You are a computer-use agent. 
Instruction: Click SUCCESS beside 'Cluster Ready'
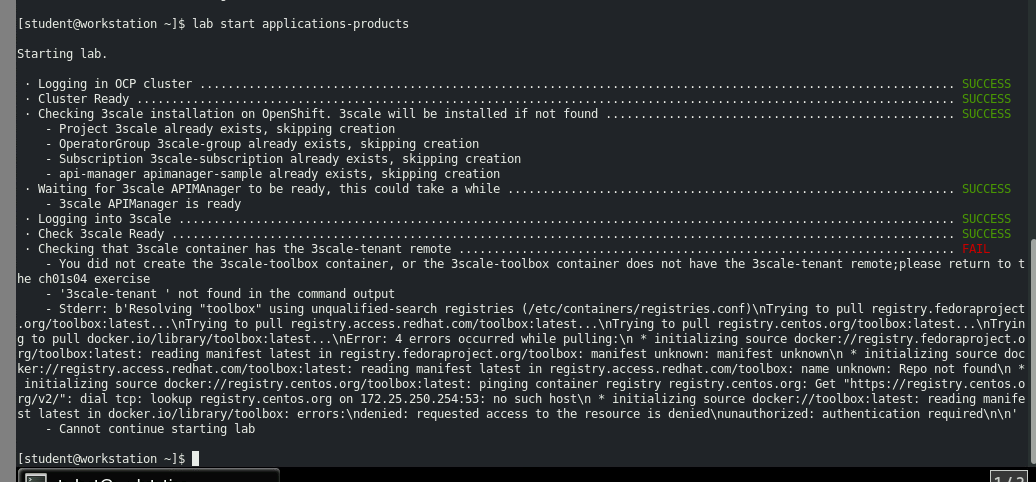[x=986, y=99]
